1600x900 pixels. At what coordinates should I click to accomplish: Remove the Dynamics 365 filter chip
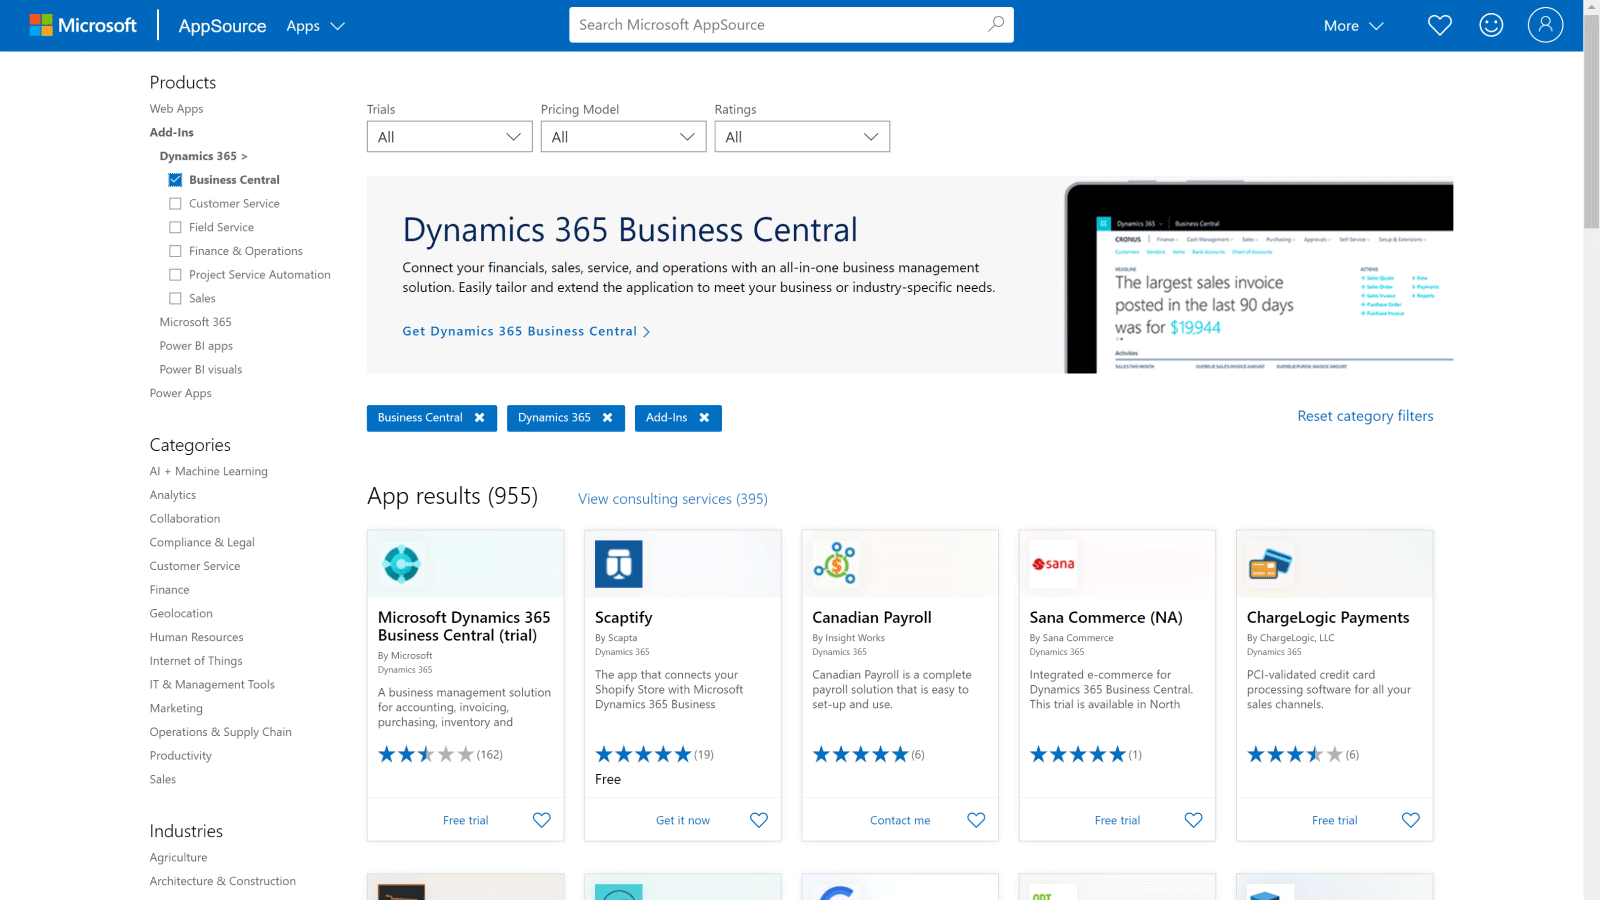click(609, 418)
